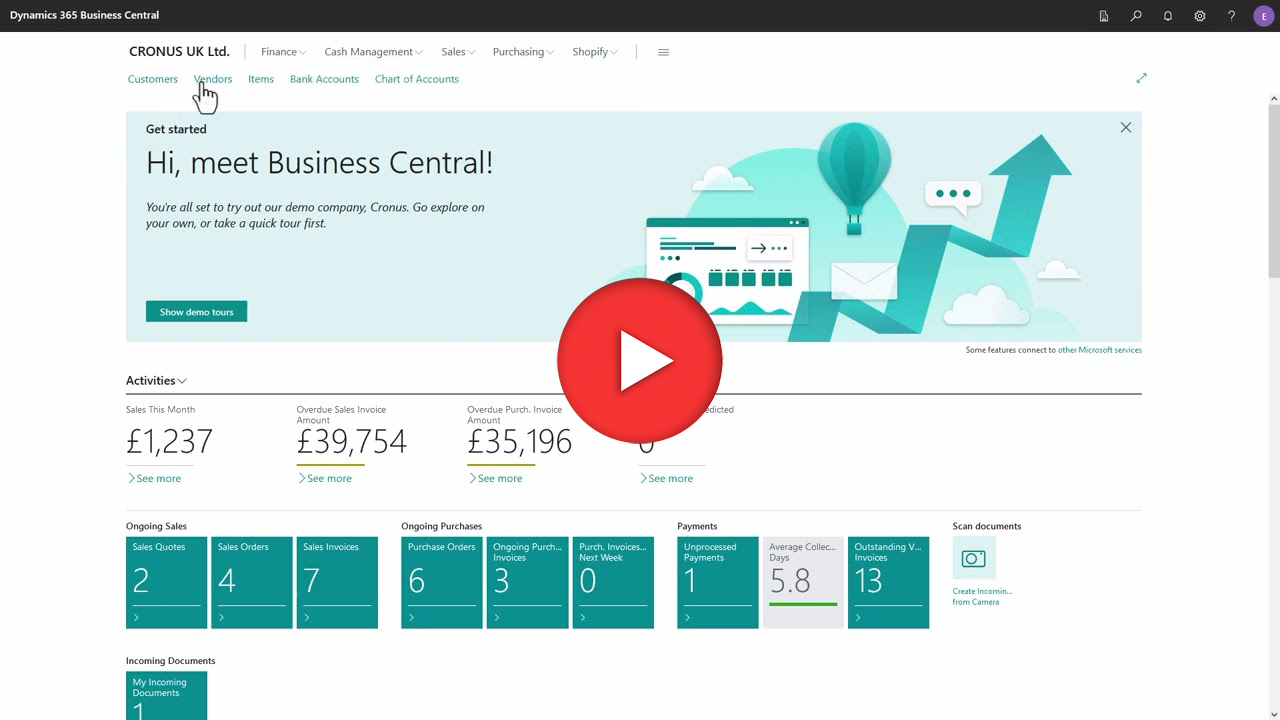
Task: Open the Average Collection Days tile
Action: coord(804,583)
